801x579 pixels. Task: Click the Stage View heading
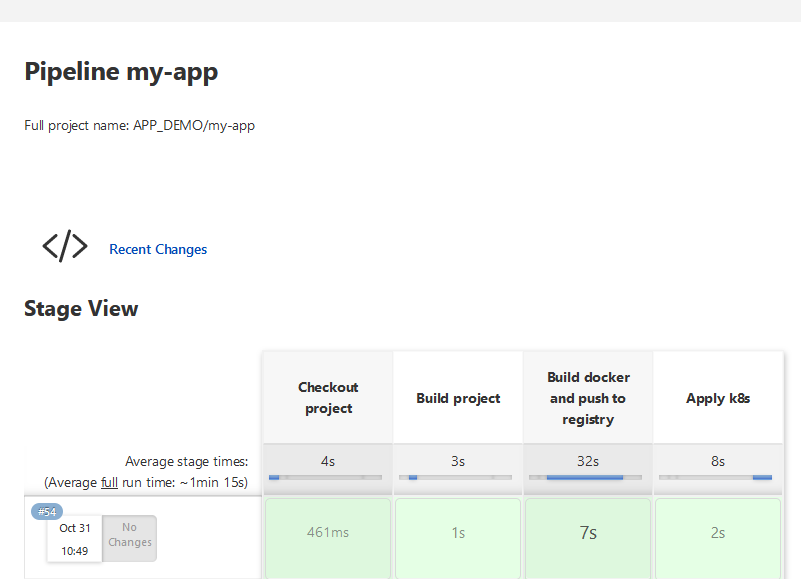coord(81,308)
